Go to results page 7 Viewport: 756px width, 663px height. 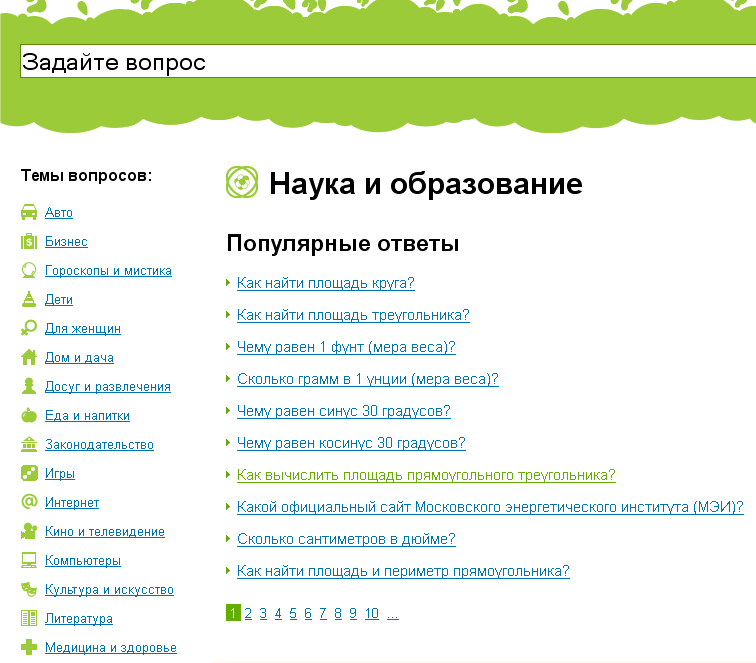[x=323, y=613]
